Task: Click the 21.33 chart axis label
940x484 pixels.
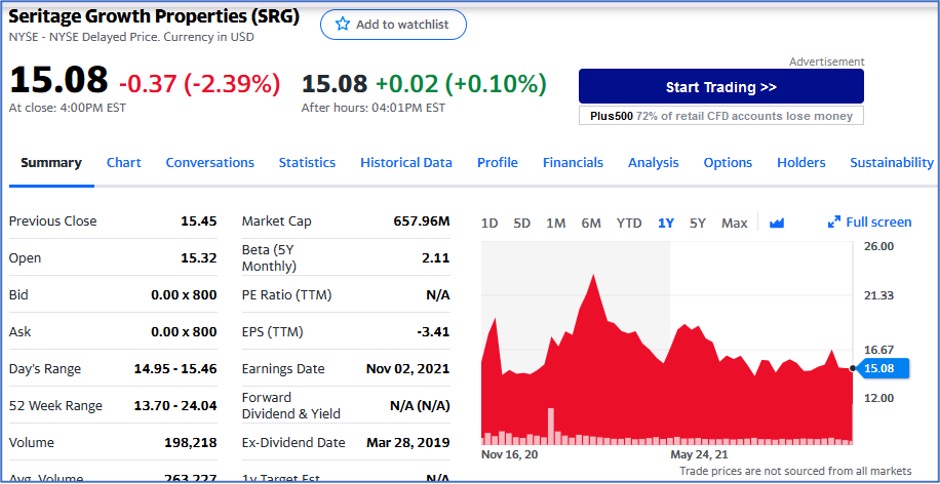Action: pyautogui.click(x=879, y=295)
